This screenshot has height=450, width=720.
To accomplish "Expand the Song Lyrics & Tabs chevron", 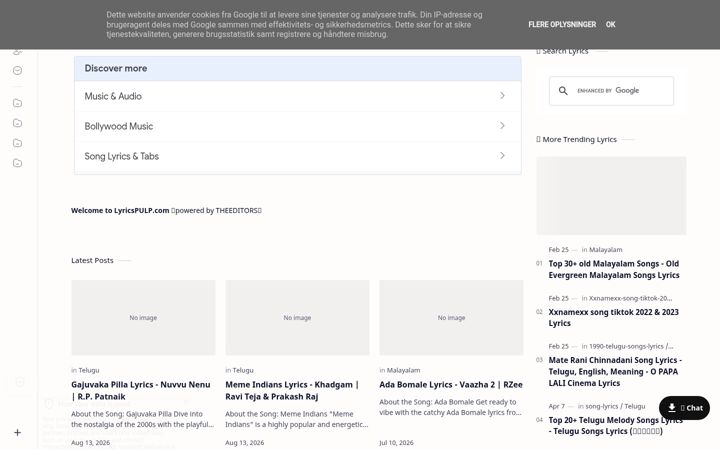I will (x=502, y=156).
